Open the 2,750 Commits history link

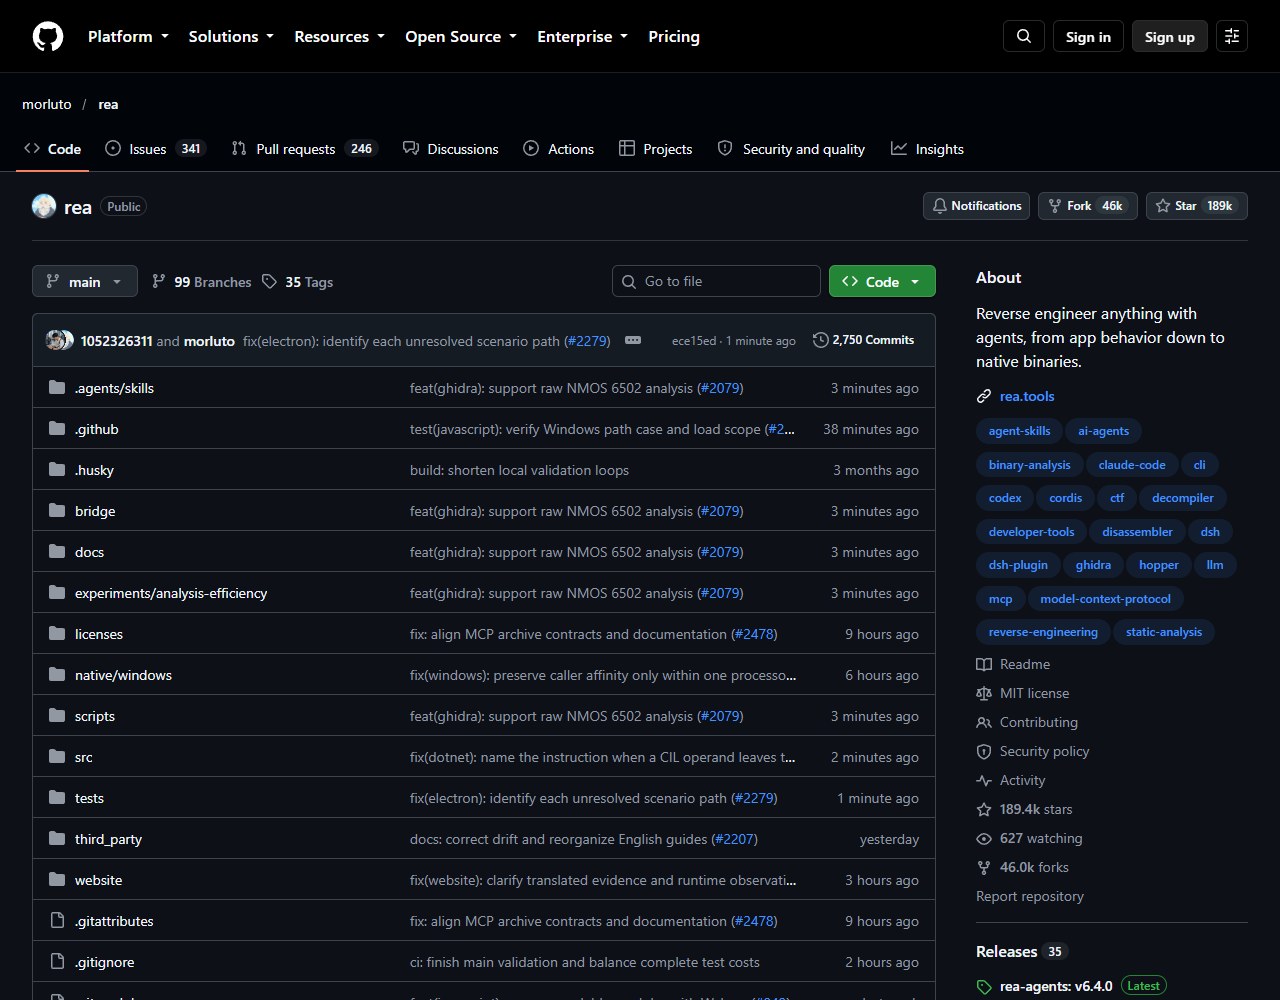[864, 340]
